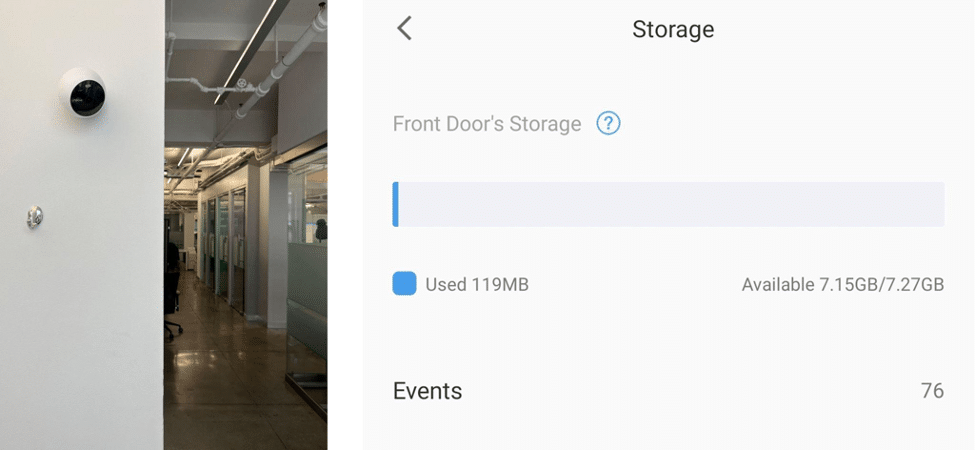Viewport: 977px width, 452px height.
Task: Click the blue filled end of storage bar
Action: [x=396, y=204]
